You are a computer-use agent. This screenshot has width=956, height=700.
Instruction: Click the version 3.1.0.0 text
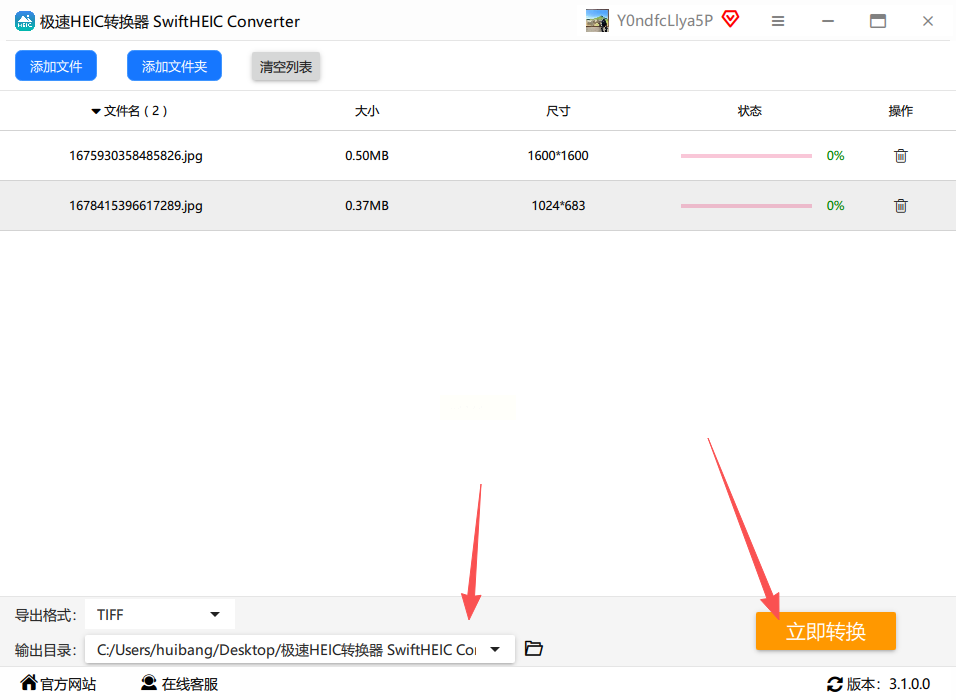(909, 684)
